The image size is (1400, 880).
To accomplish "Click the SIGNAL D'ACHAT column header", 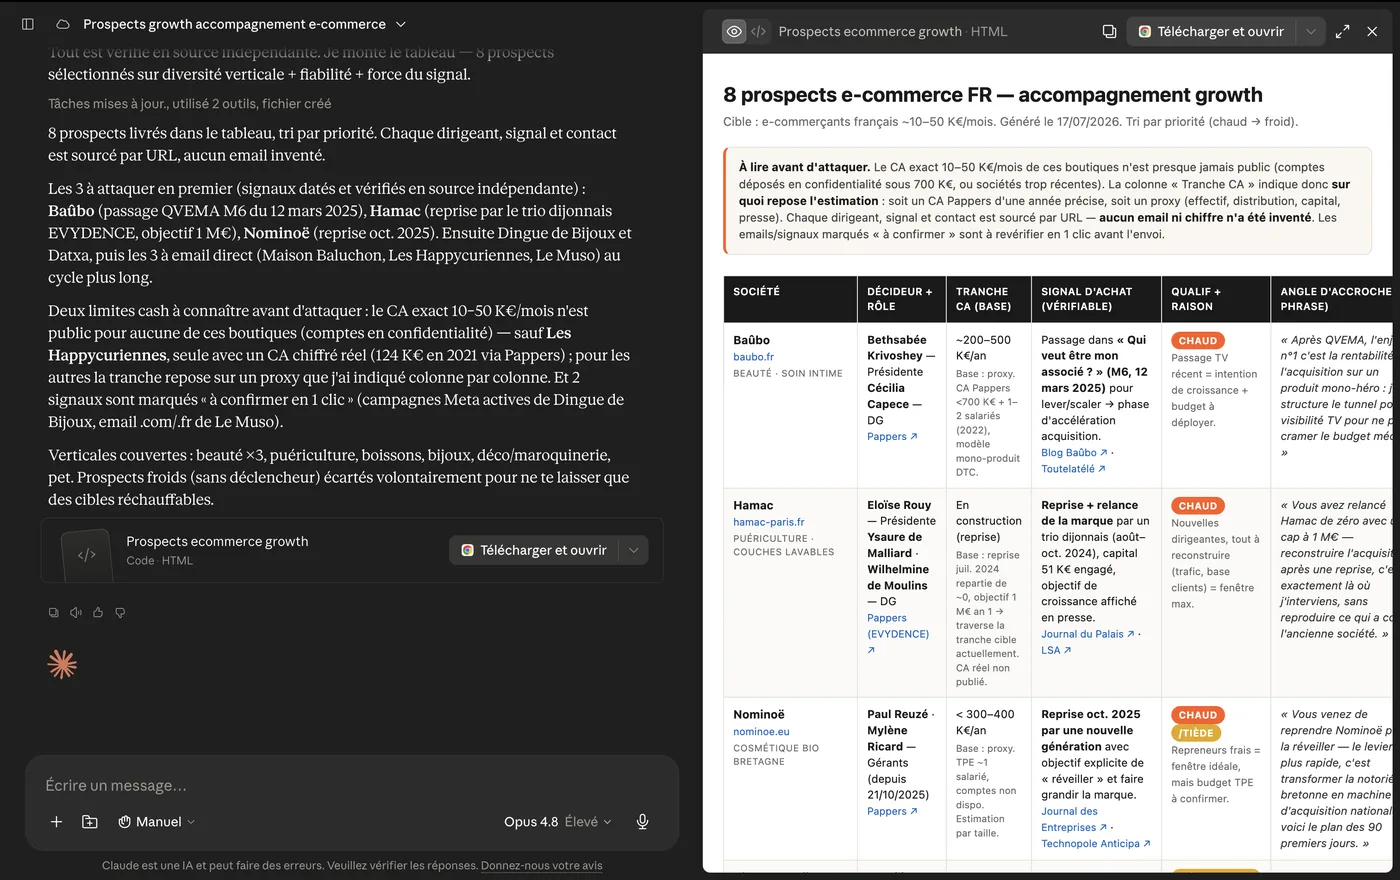I will pos(1097,299).
